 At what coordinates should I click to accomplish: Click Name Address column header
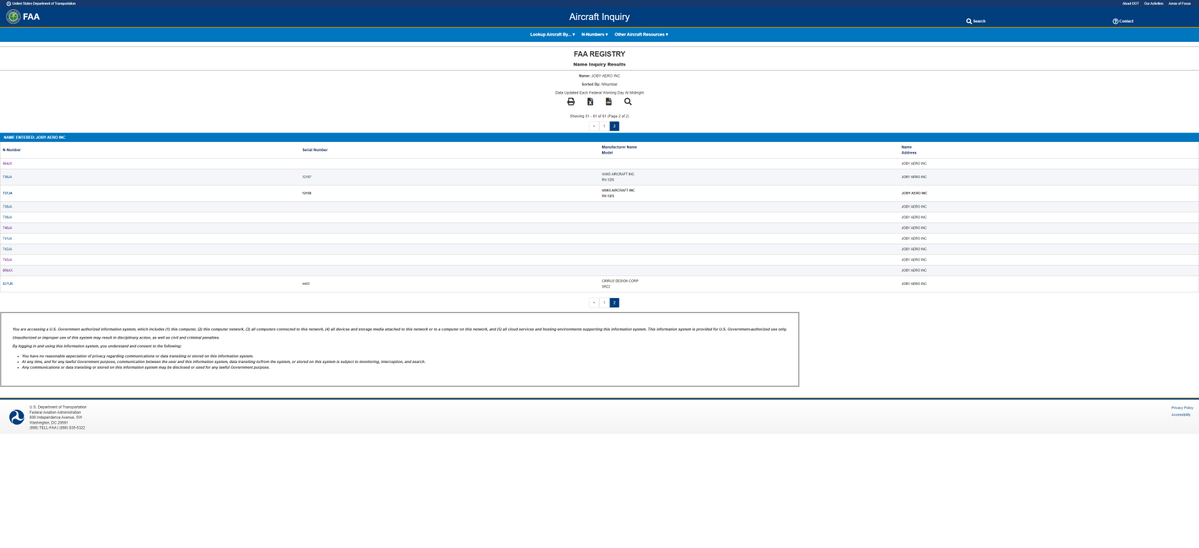point(908,149)
